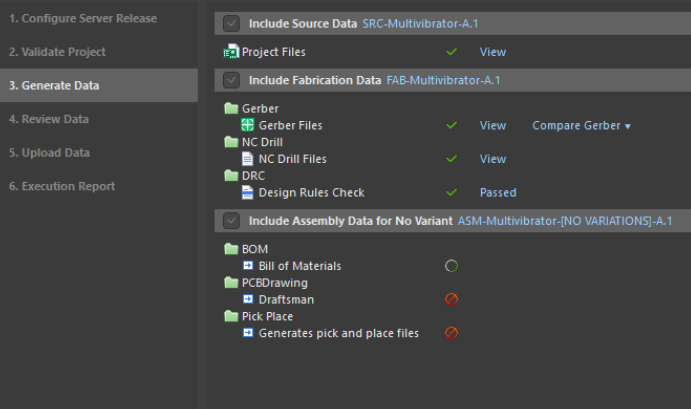The image size is (691, 409).
Task: Click the Project Files icon
Action: [231, 52]
